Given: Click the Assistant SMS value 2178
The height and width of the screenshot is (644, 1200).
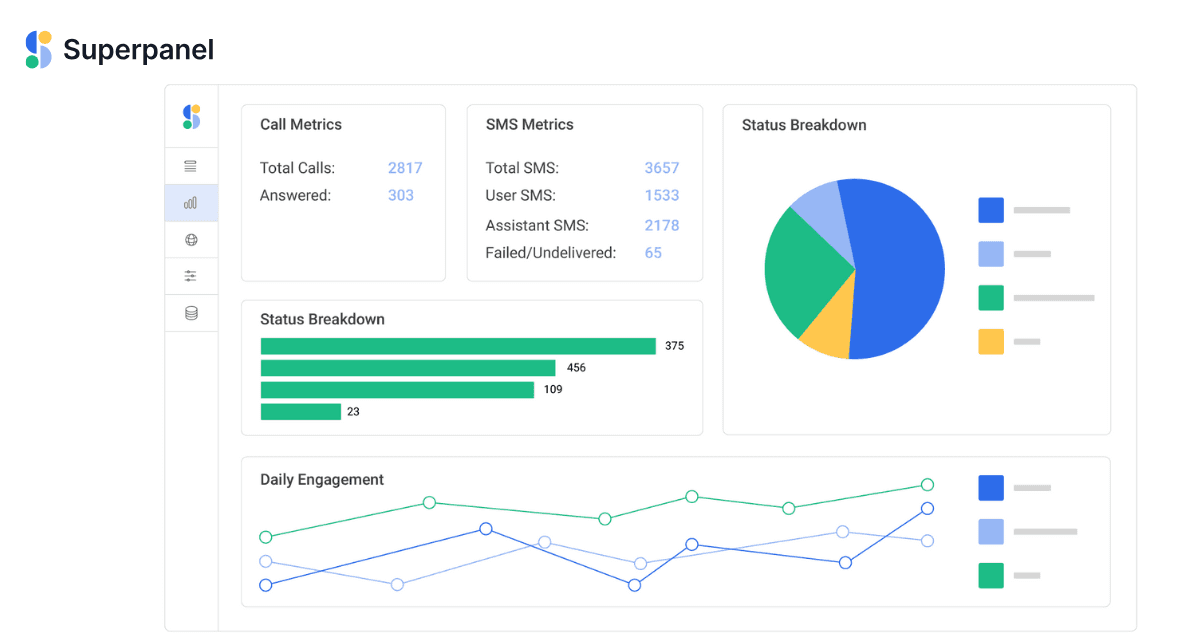Looking at the screenshot, I should pyautogui.click(x=662, y=225).
